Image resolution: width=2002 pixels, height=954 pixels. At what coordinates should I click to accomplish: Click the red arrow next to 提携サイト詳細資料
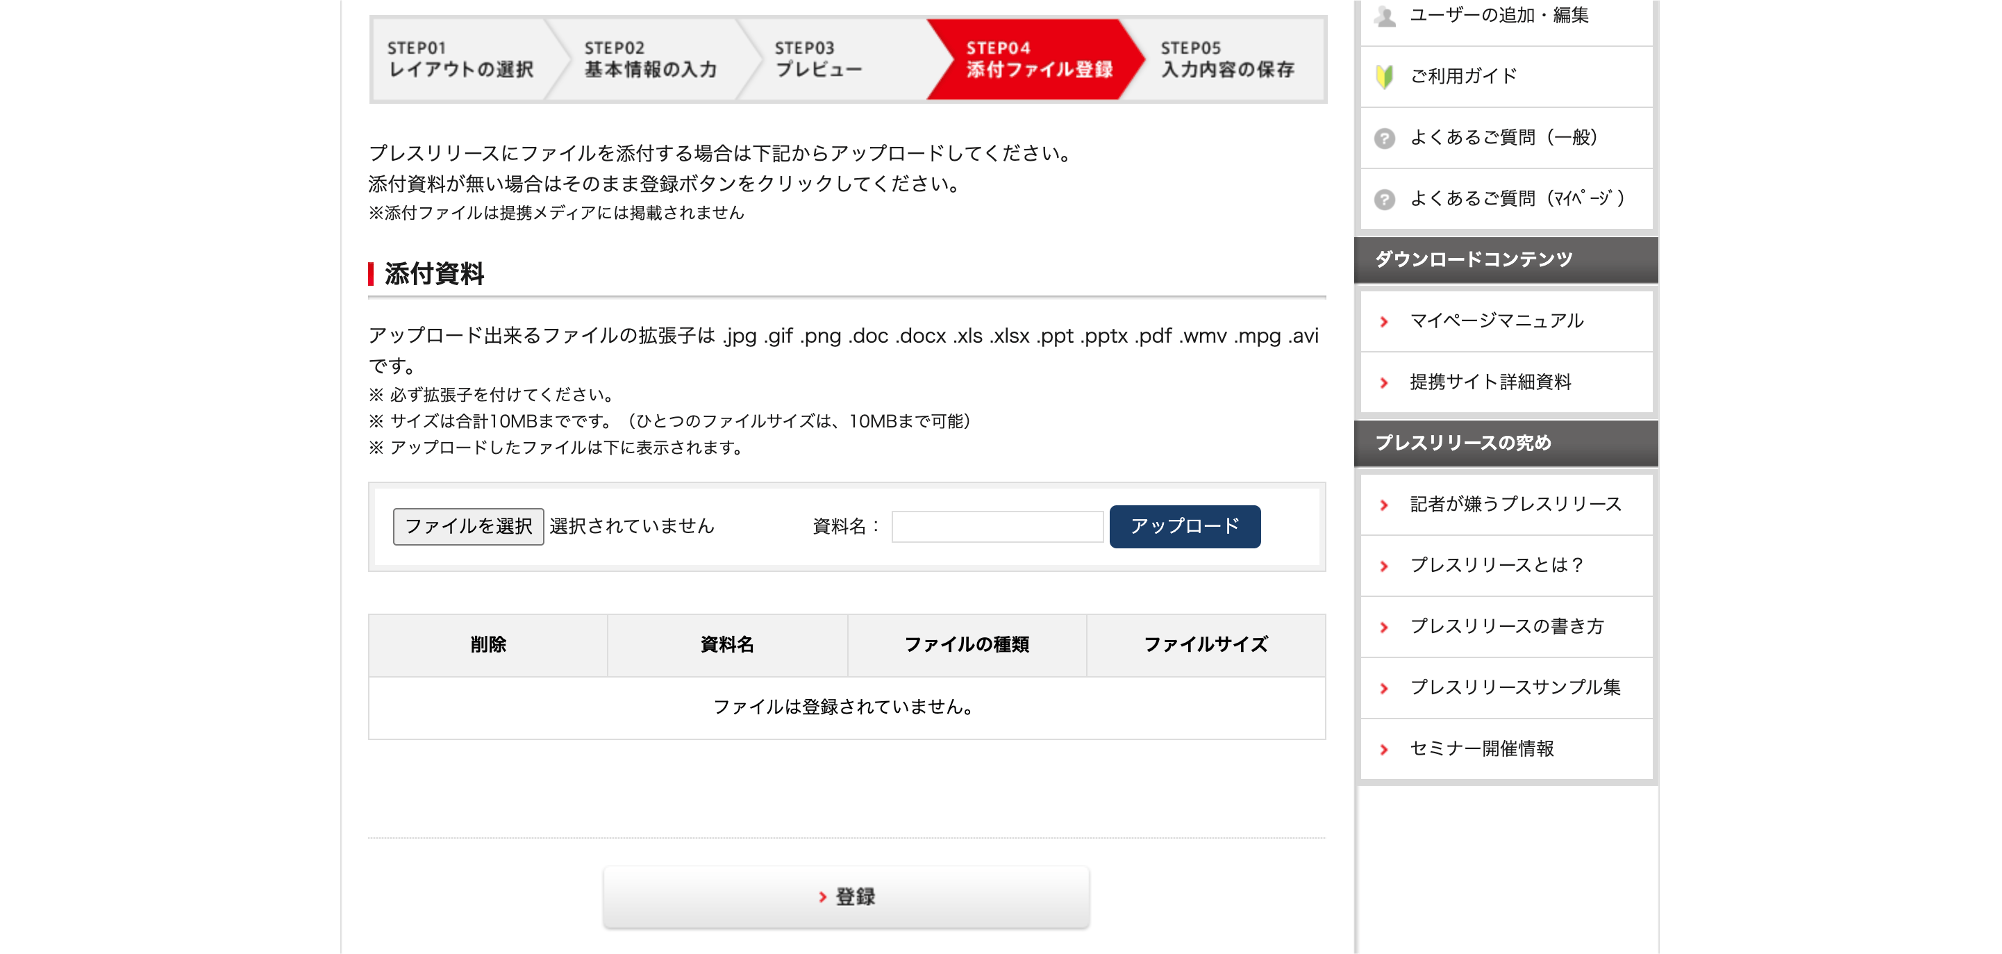(x=1384, y=383)
